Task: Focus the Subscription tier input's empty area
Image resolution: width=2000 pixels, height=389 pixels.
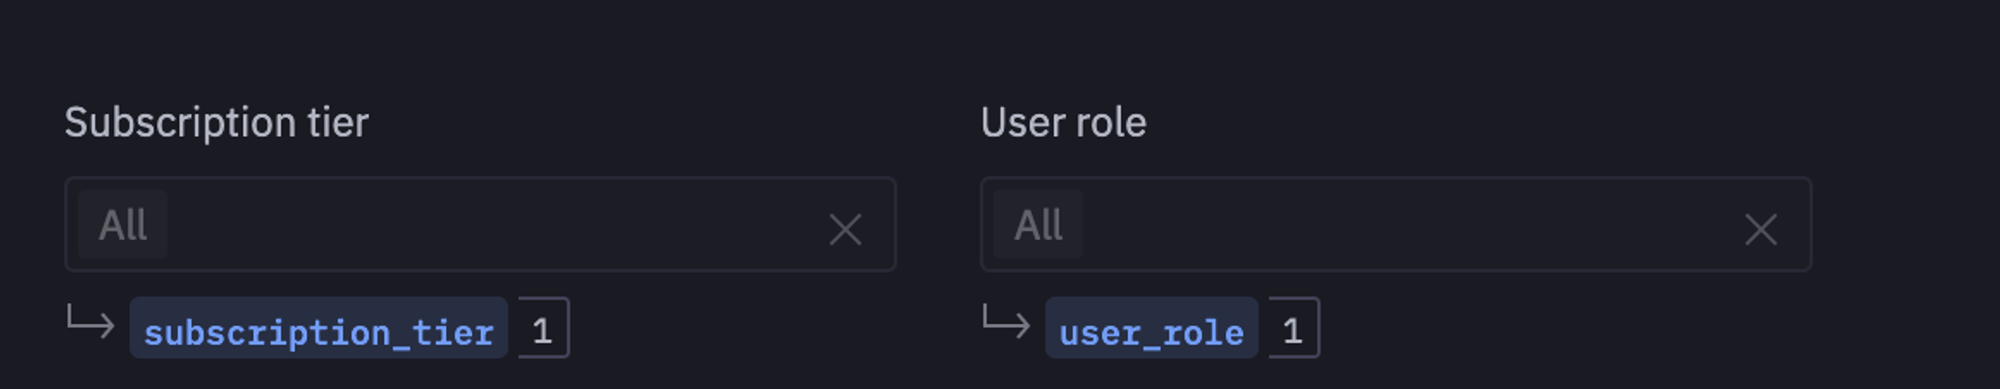Action: pyautogui.click(x=495, y=225)
